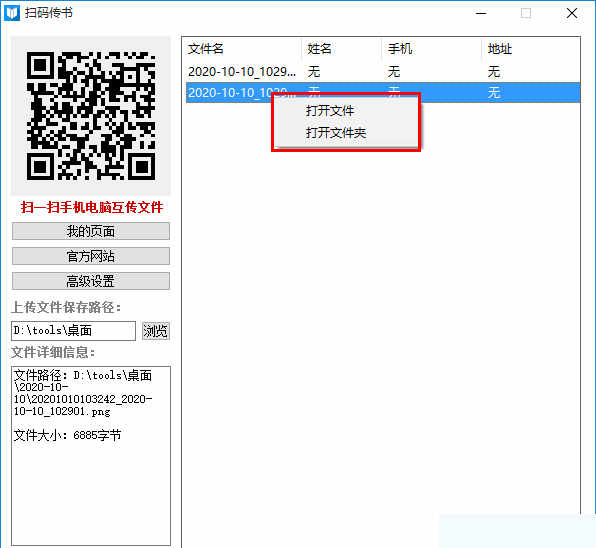The height and width of the screenshot is (548, 596).
Task: Click the disabled maximize button
Action: 526,13
